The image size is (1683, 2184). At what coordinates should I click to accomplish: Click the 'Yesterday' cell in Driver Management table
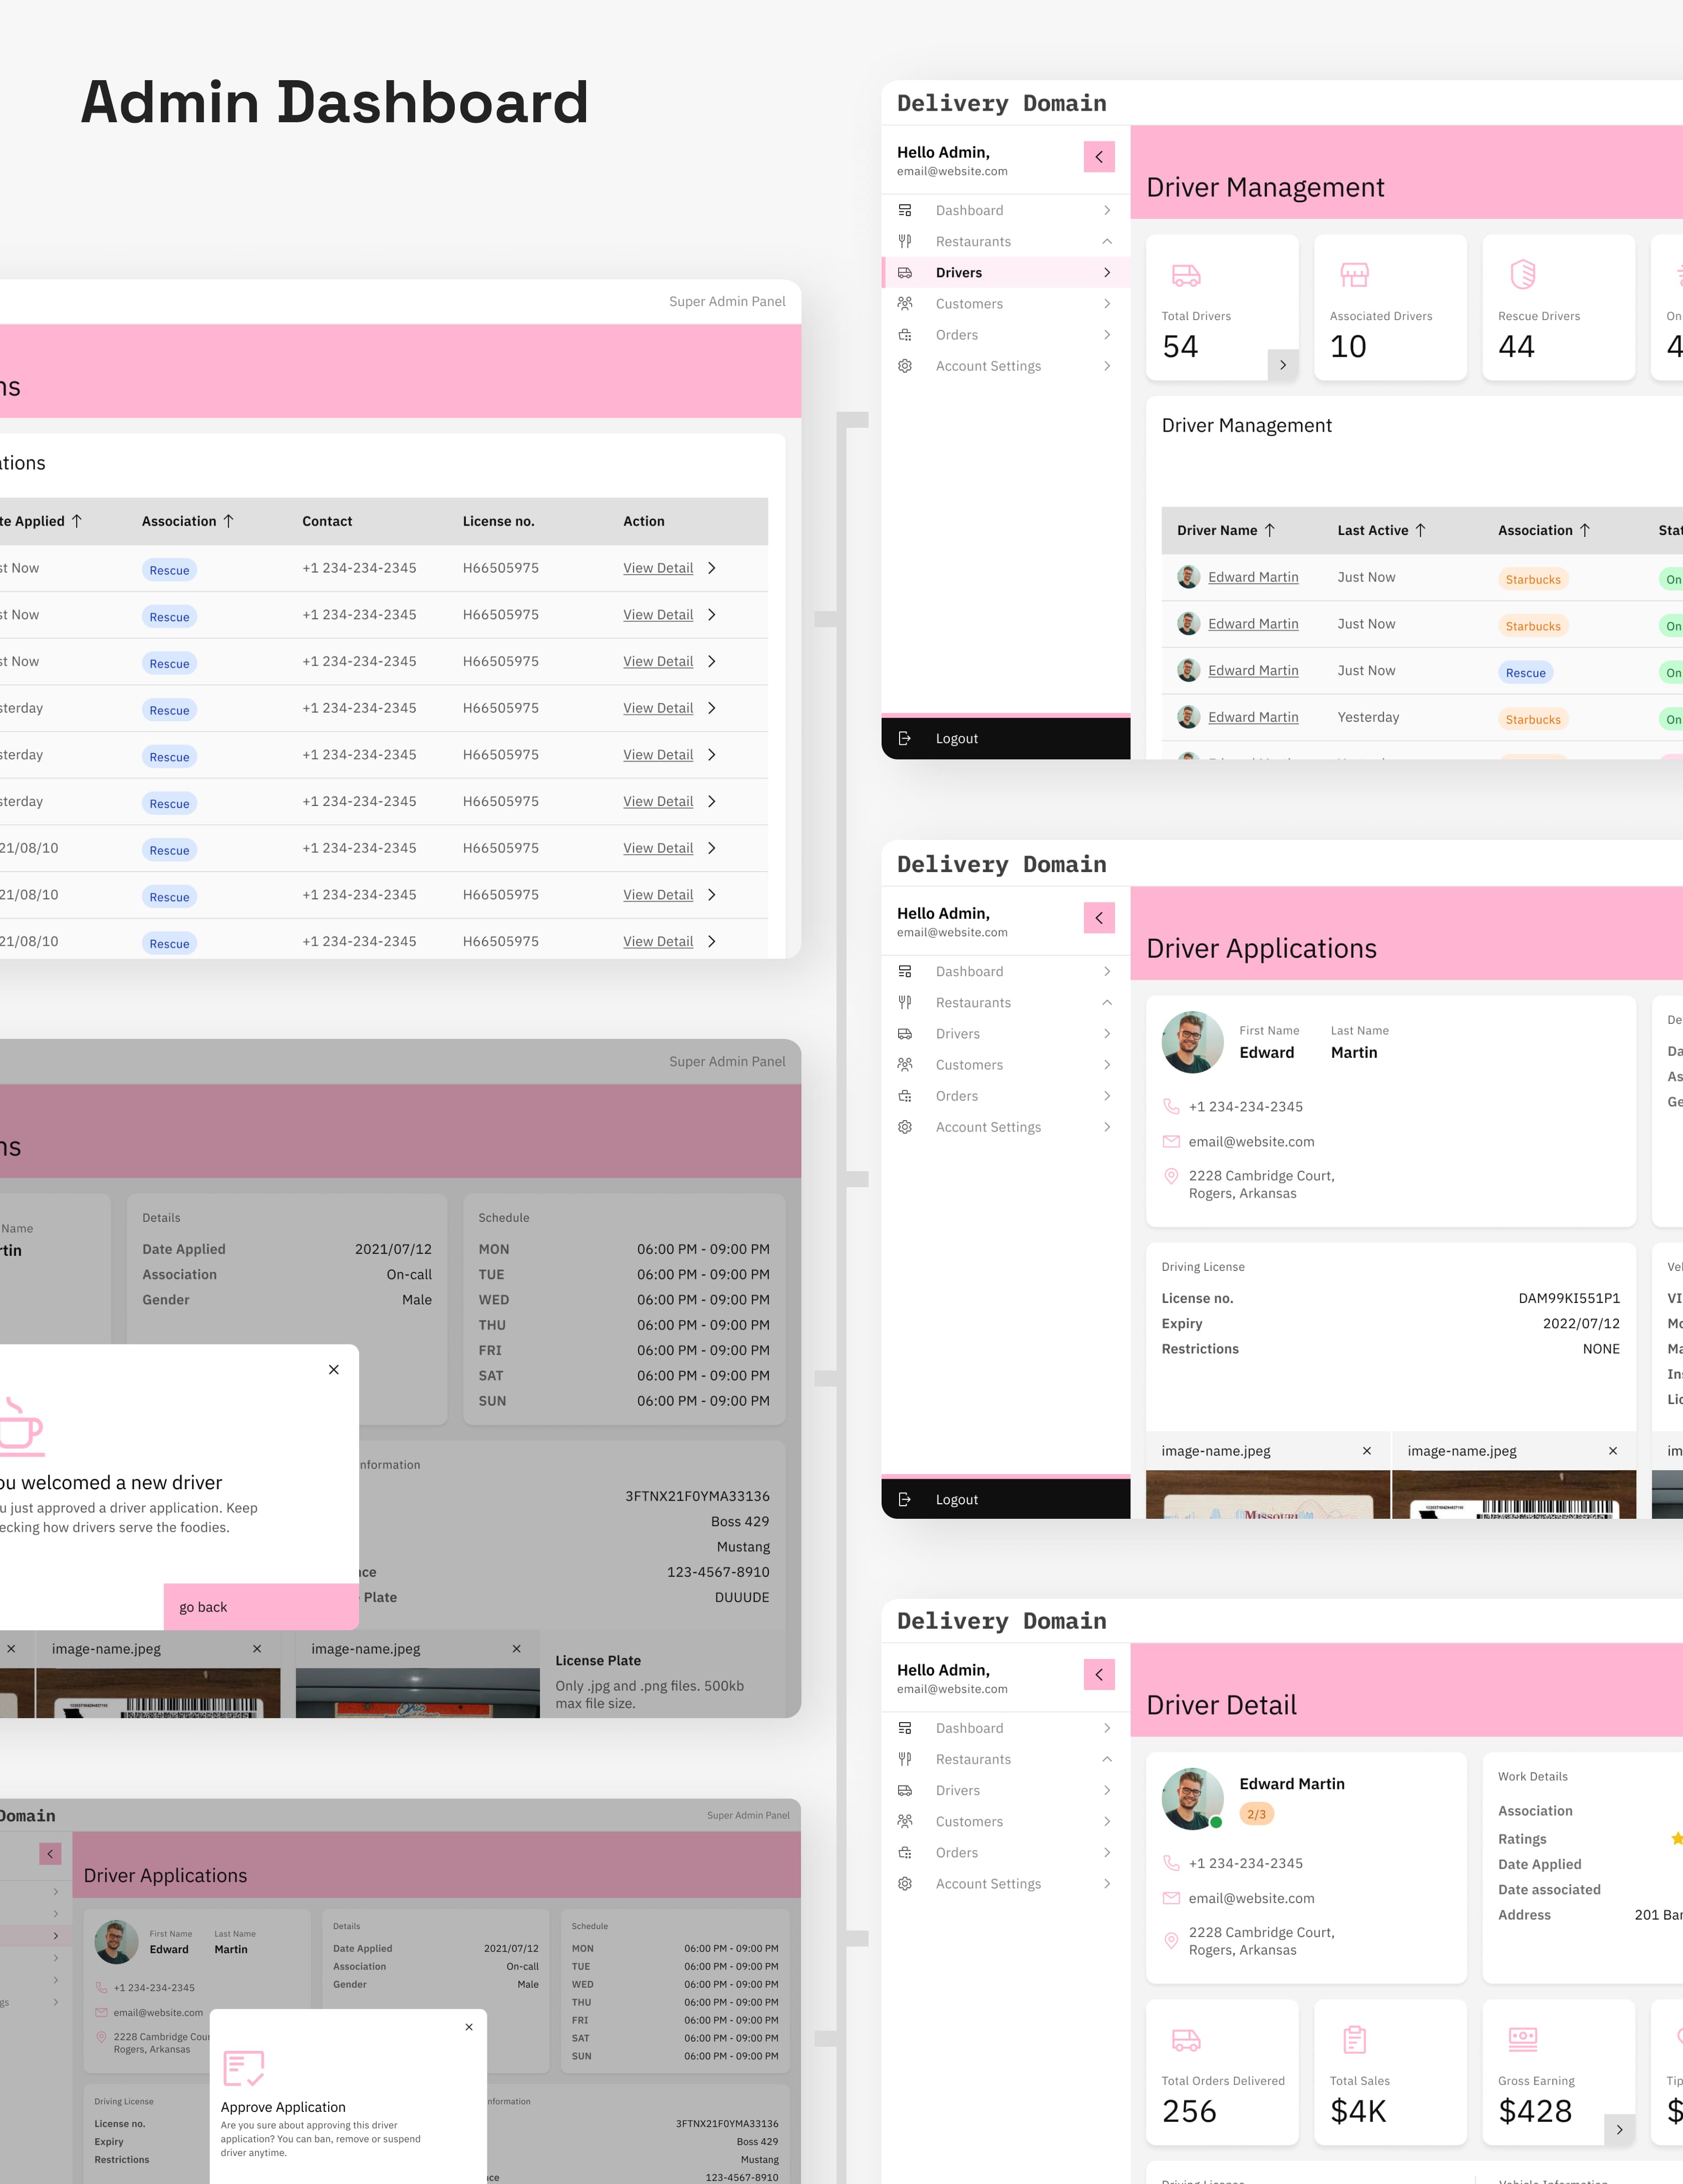pyautogui.click(x=1368, y=717)
